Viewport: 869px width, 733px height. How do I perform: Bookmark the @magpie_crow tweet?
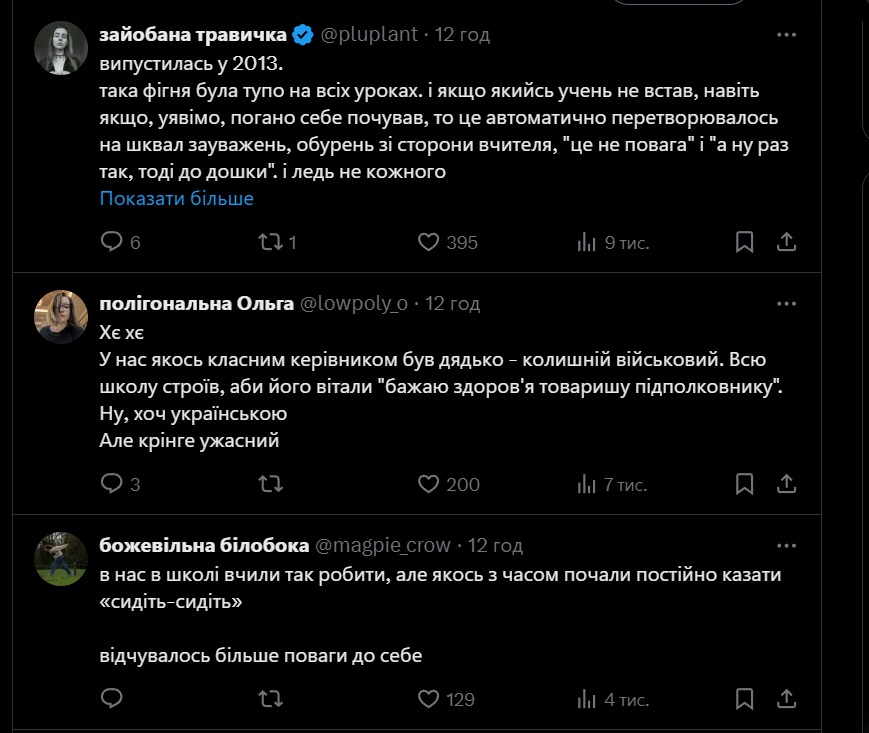coord(744,698)
